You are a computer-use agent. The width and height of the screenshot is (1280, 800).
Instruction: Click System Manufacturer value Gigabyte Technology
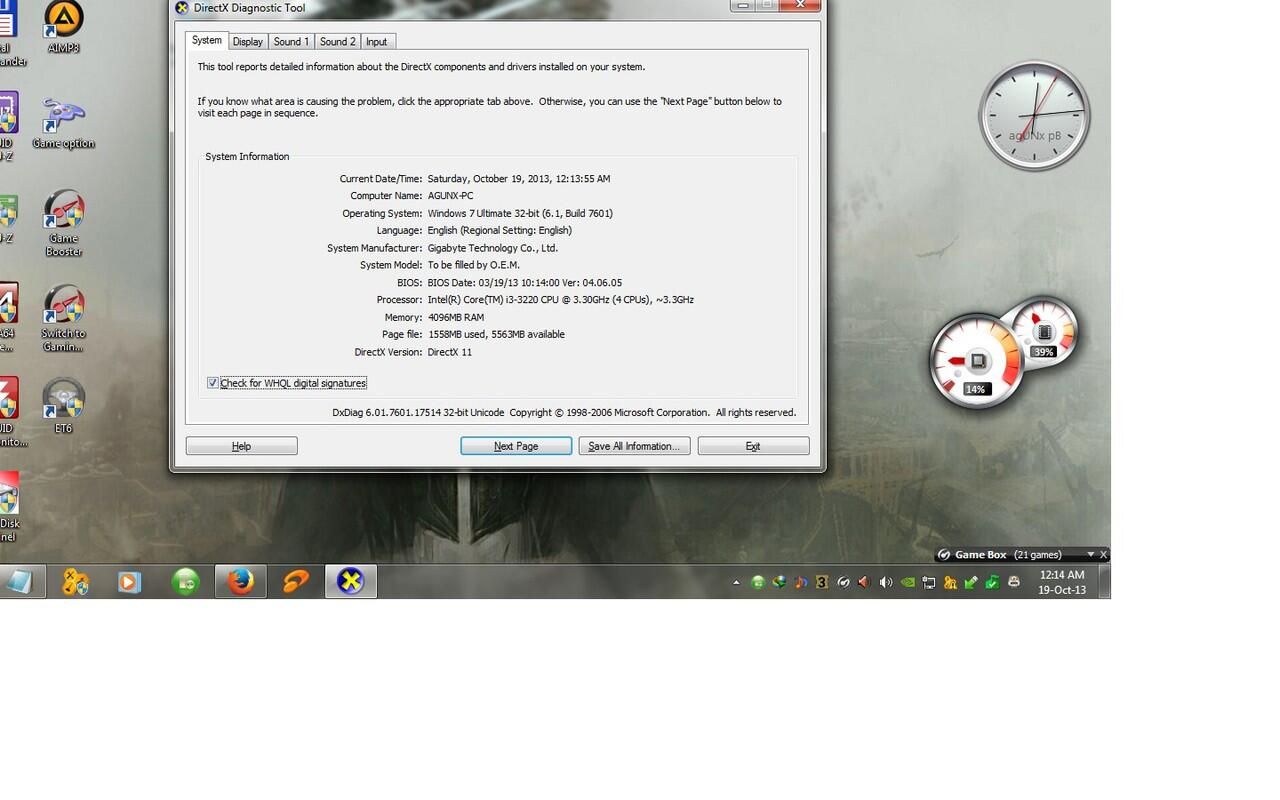point(492,248)
